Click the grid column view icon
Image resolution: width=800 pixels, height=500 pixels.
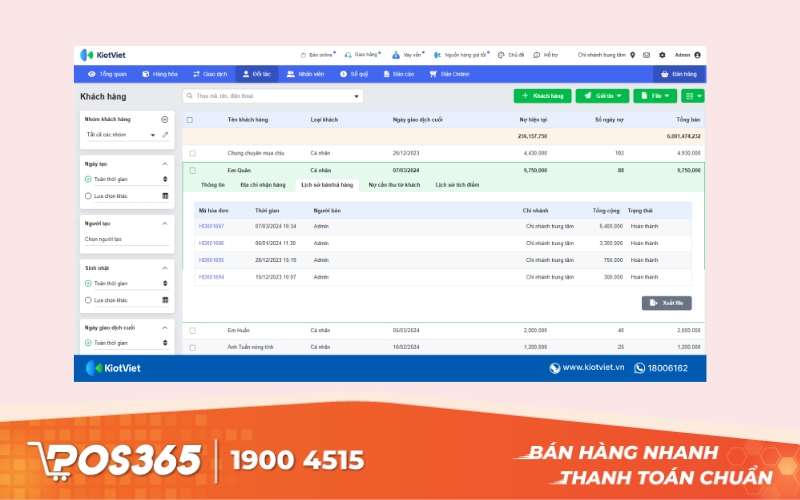pos(690,96)
